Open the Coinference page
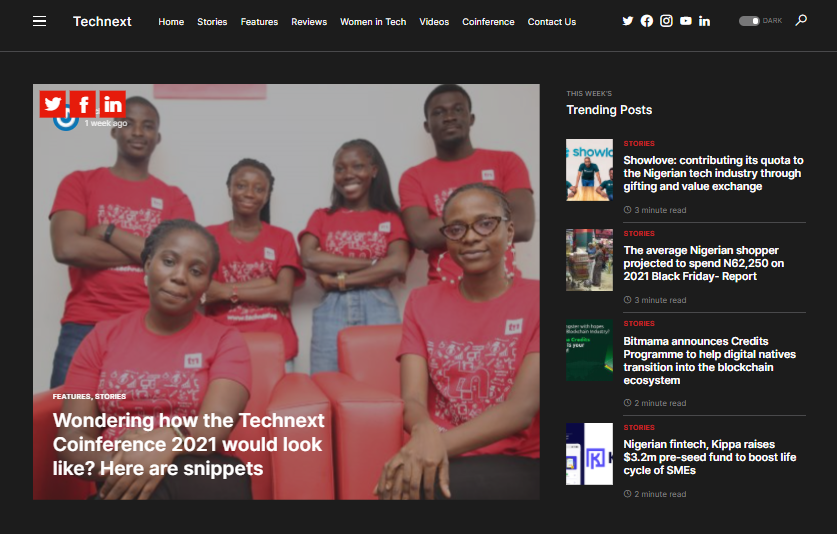The height and width of the screenshot is (534, 837). [x=488, y=22]
